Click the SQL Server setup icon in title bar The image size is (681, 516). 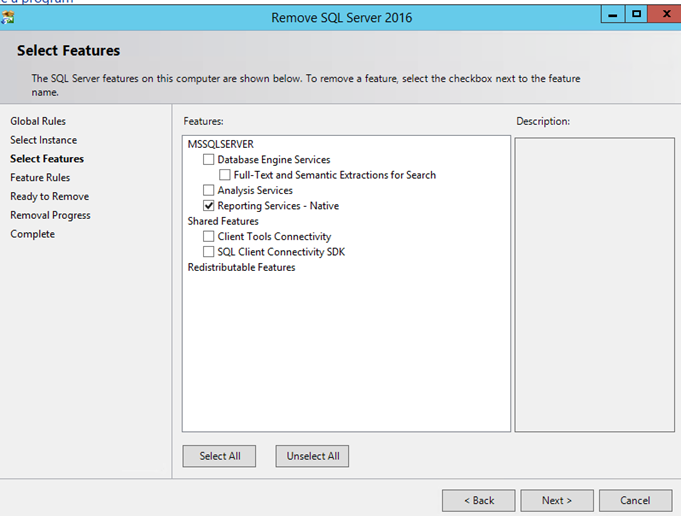coord(7,17)
